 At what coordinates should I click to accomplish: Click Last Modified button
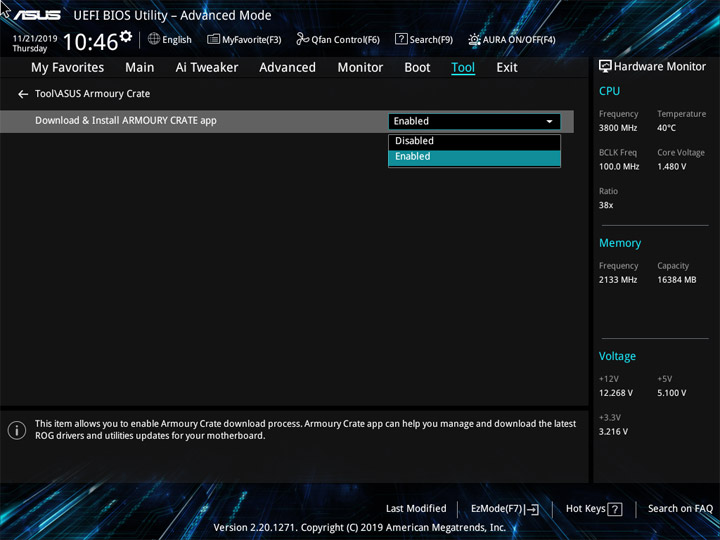pos(416,509)
